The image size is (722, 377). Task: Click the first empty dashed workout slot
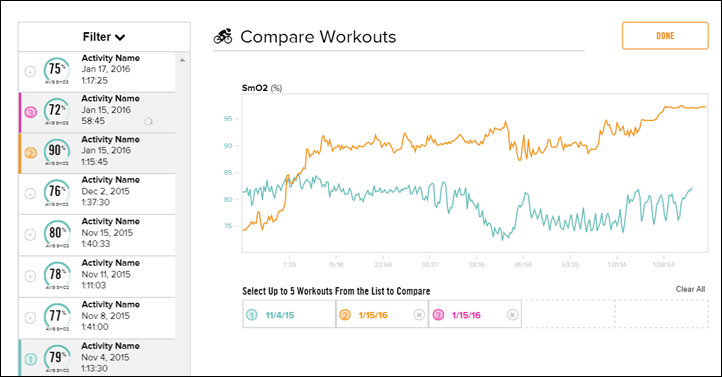(x=569, y=314)
